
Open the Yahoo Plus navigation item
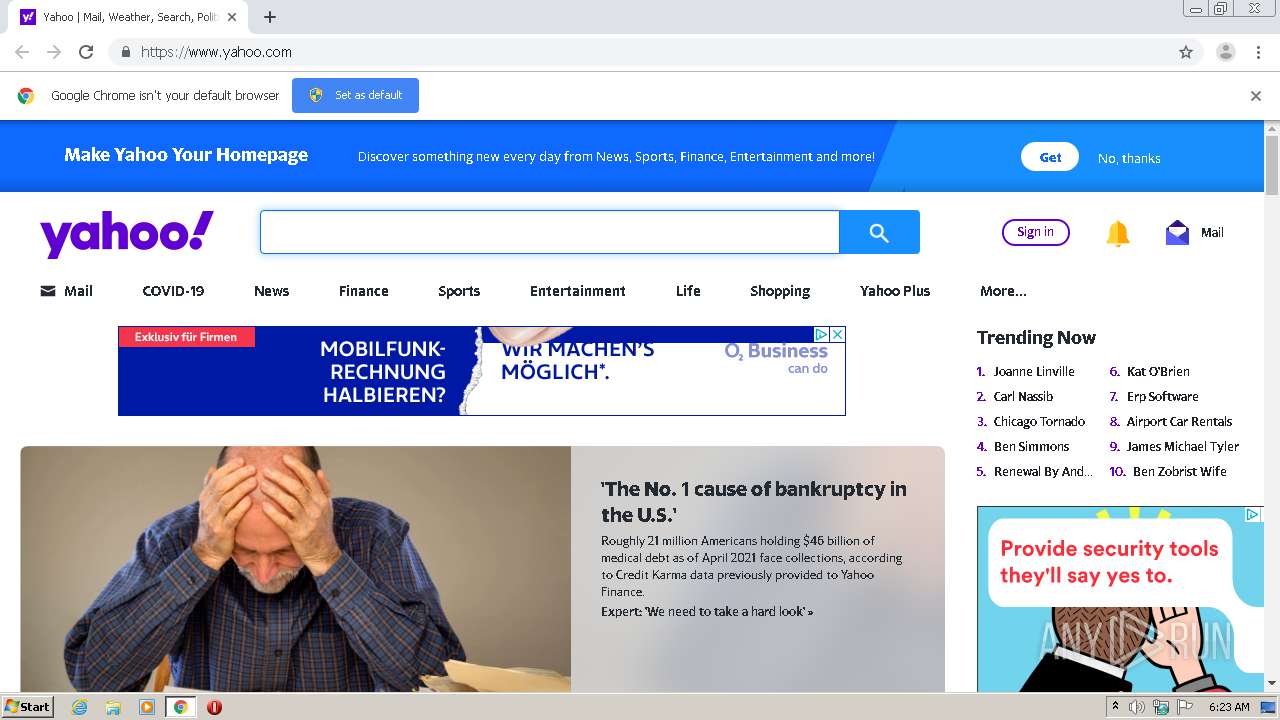895,291
